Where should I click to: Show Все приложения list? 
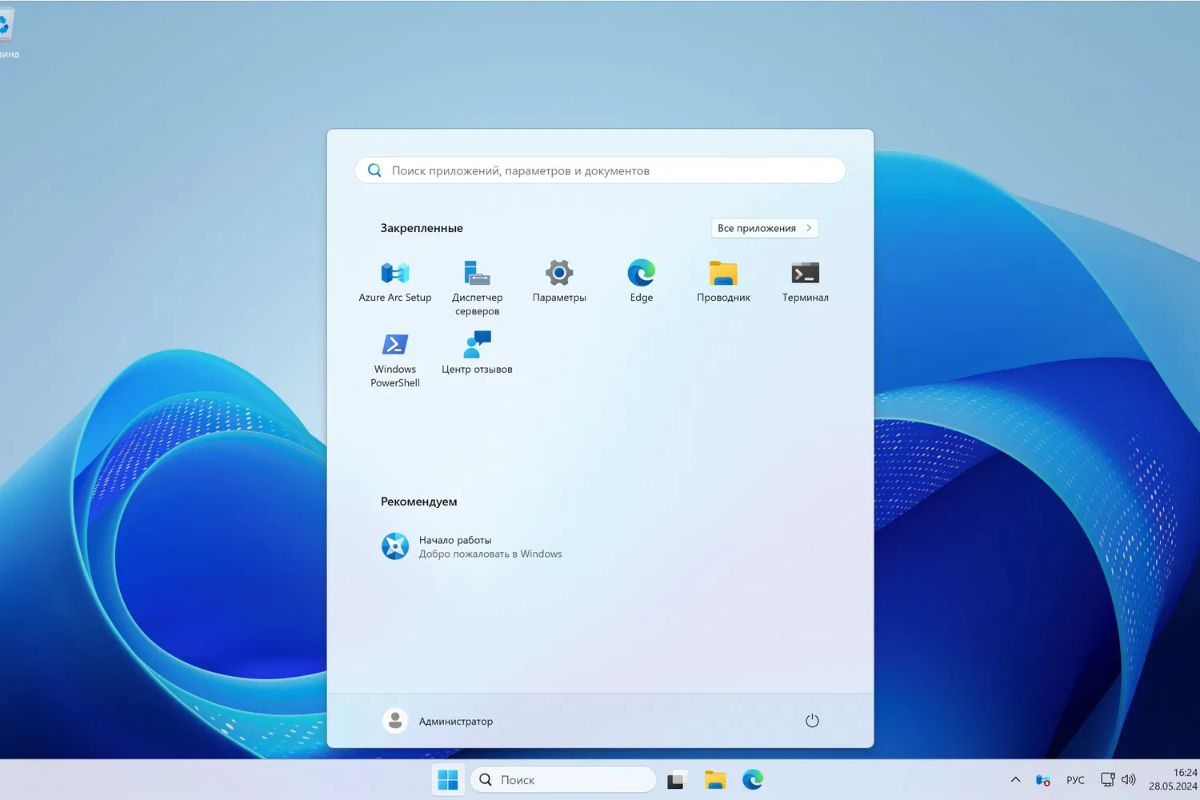tap(765, 228)
